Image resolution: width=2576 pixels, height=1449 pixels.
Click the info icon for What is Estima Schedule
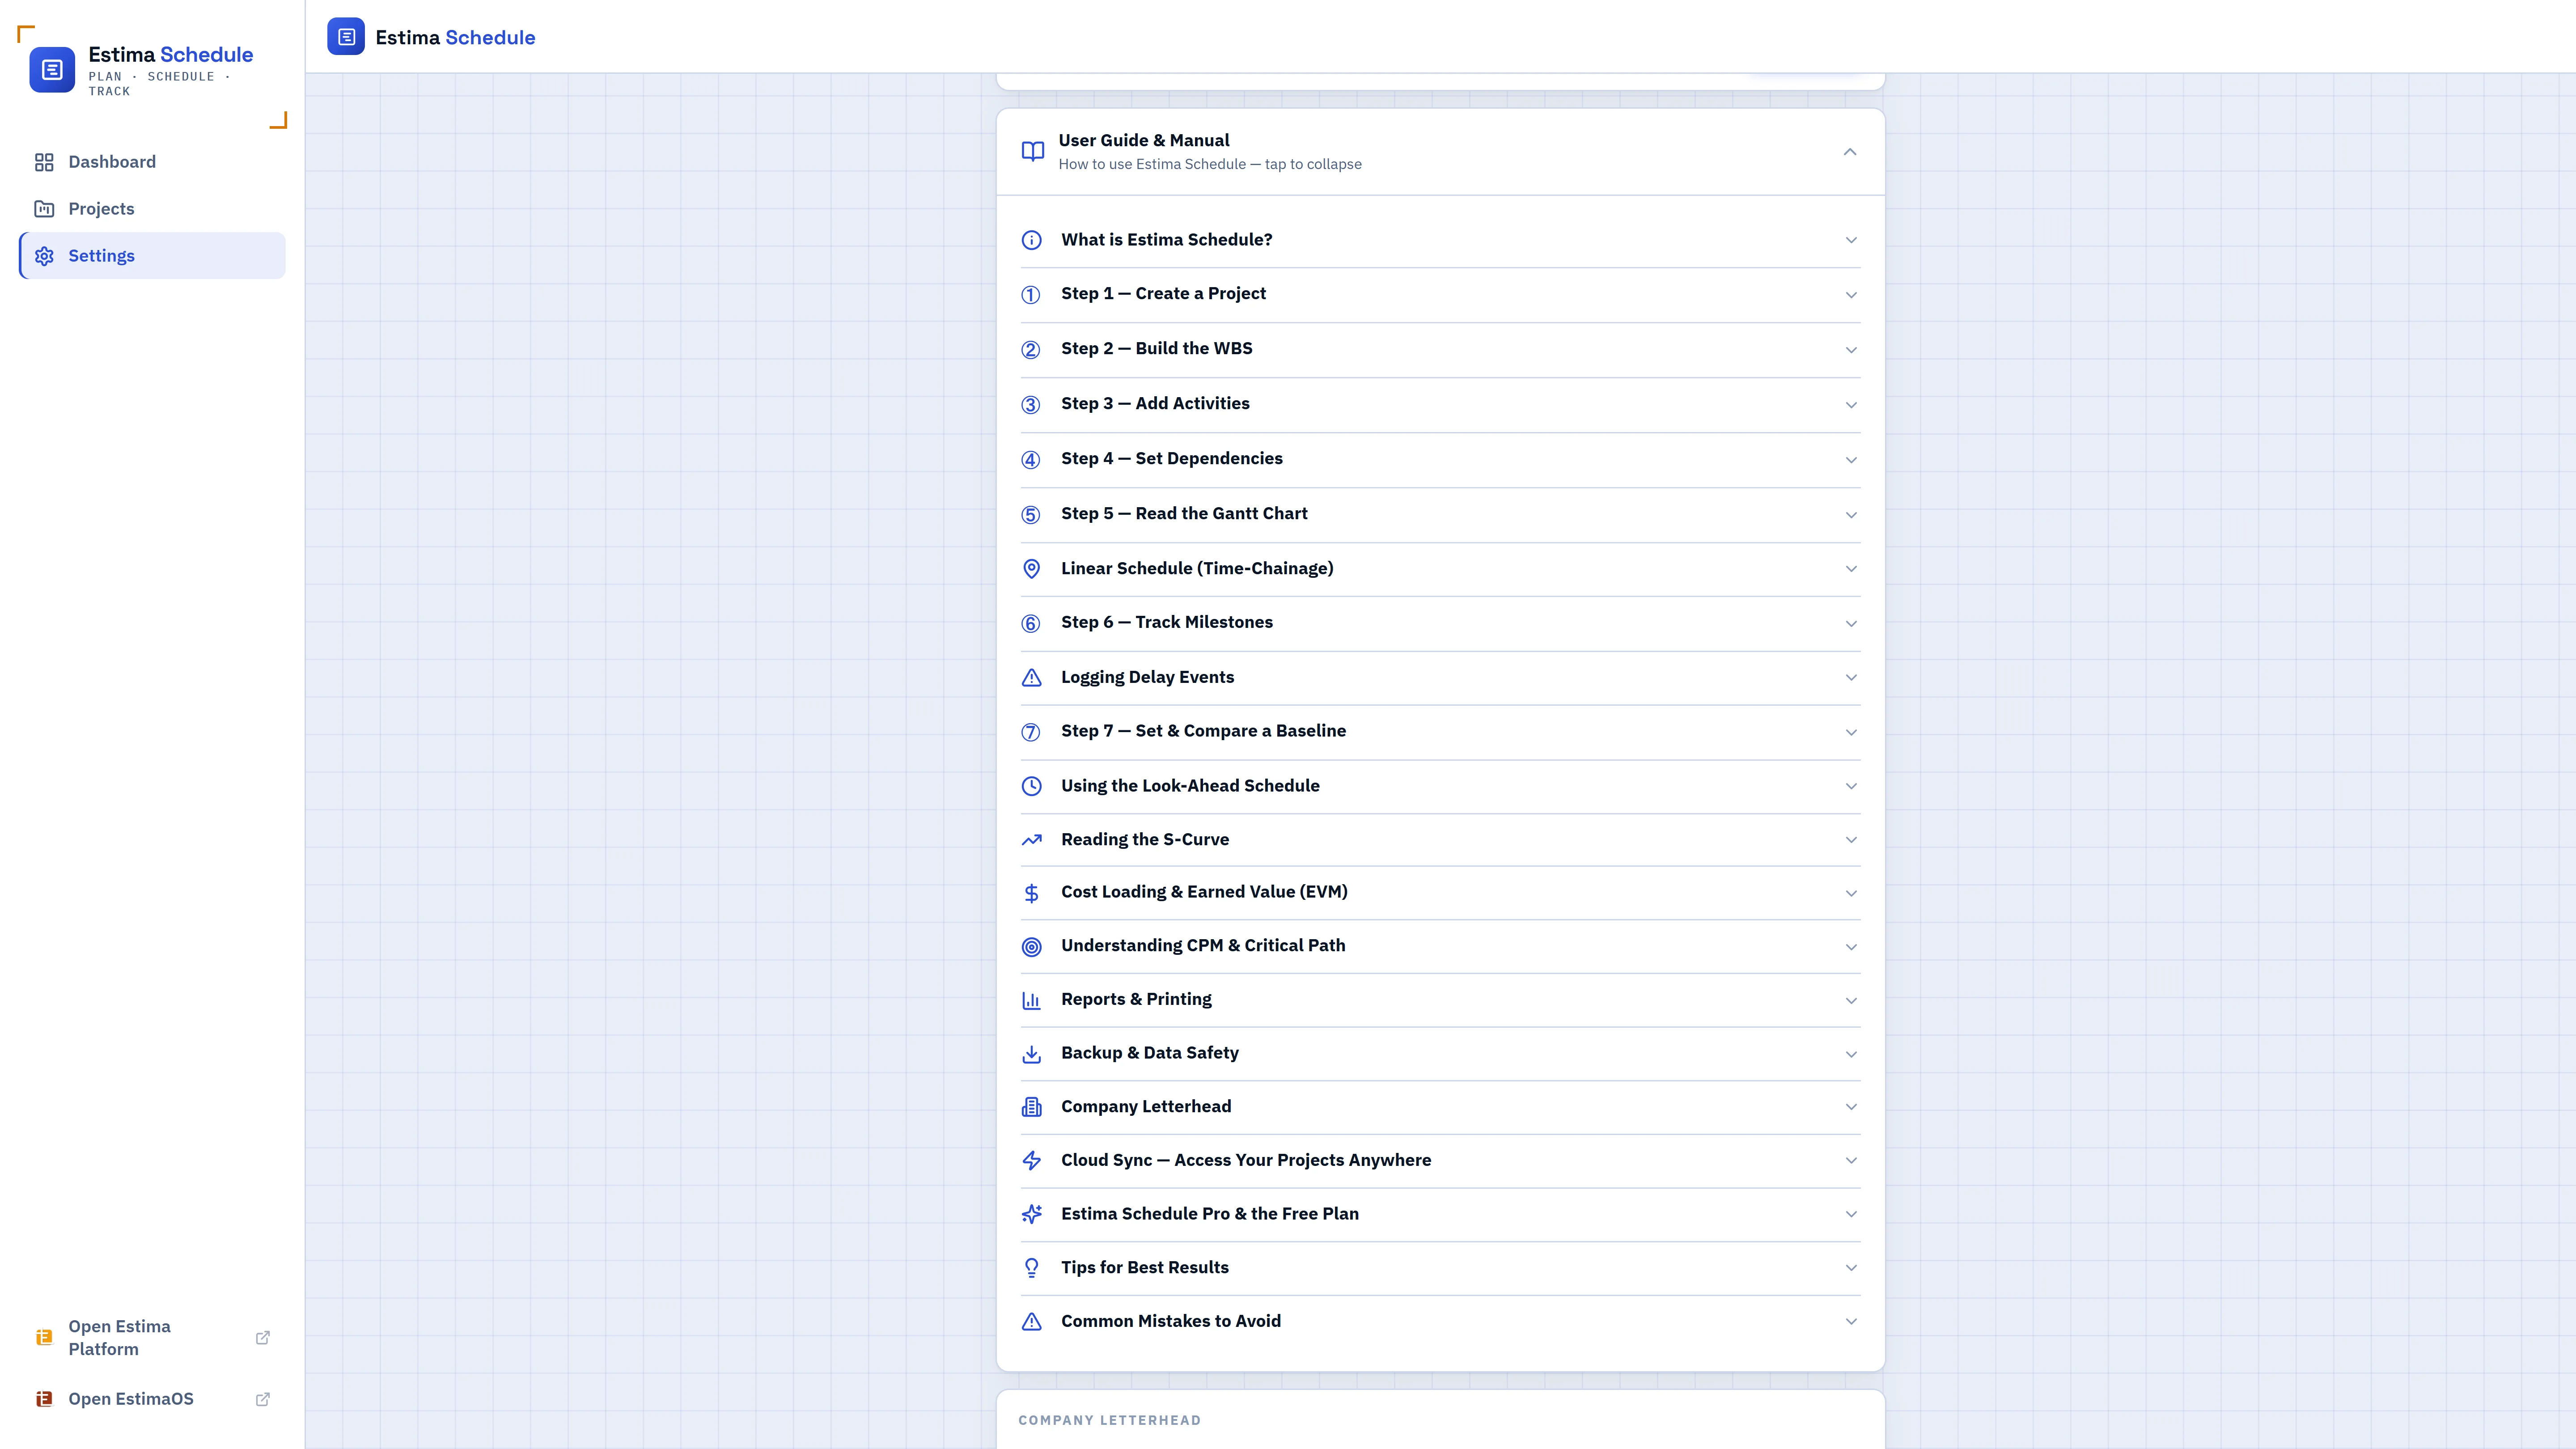pos(1032,240)
